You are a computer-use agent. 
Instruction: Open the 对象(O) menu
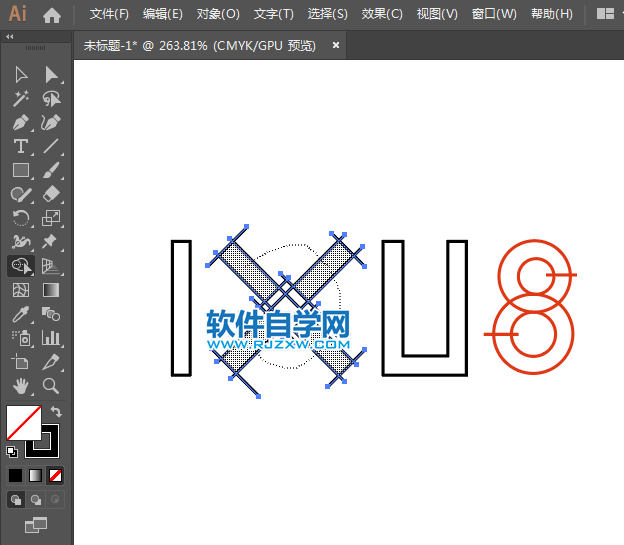click(x=218, y=14)
